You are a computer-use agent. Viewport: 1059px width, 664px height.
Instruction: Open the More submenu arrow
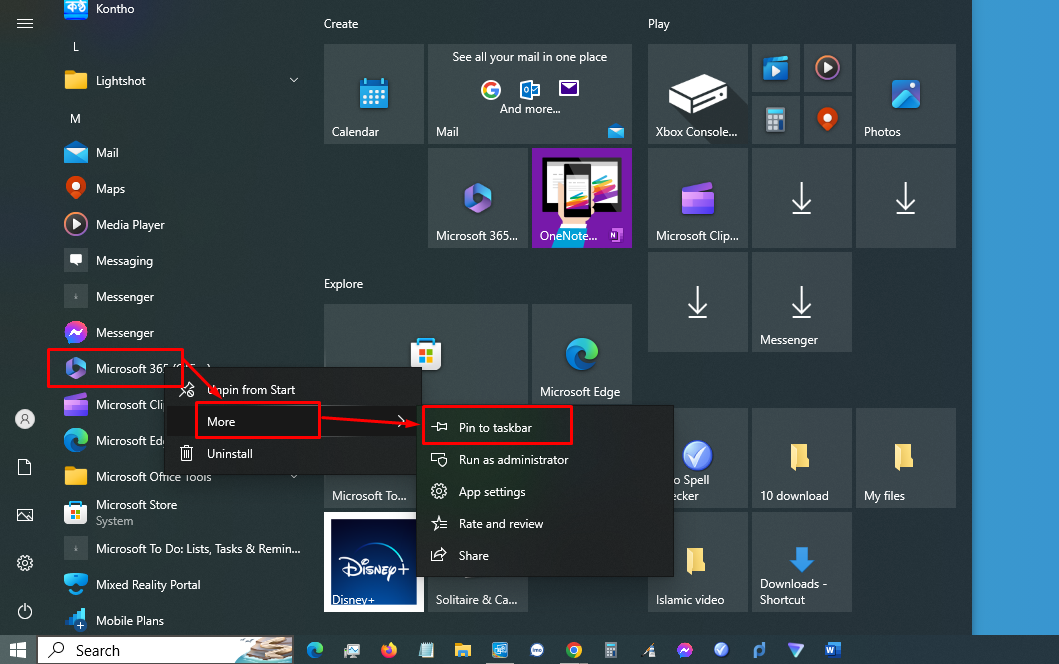click(x=402, y=420)
